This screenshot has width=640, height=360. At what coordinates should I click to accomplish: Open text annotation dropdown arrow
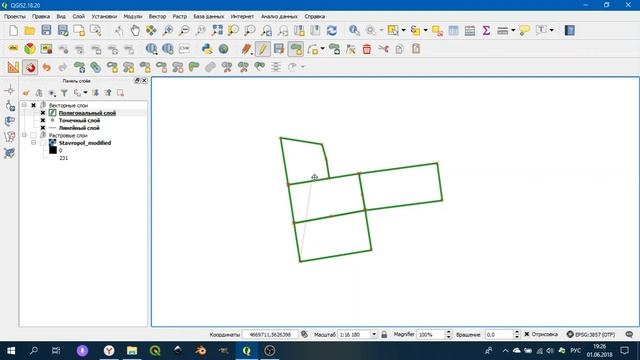[551, 30]
